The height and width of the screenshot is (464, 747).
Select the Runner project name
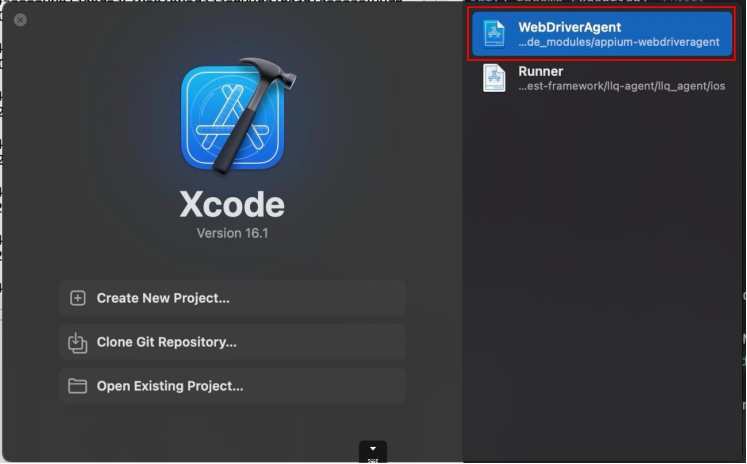(x=540, y=71)
